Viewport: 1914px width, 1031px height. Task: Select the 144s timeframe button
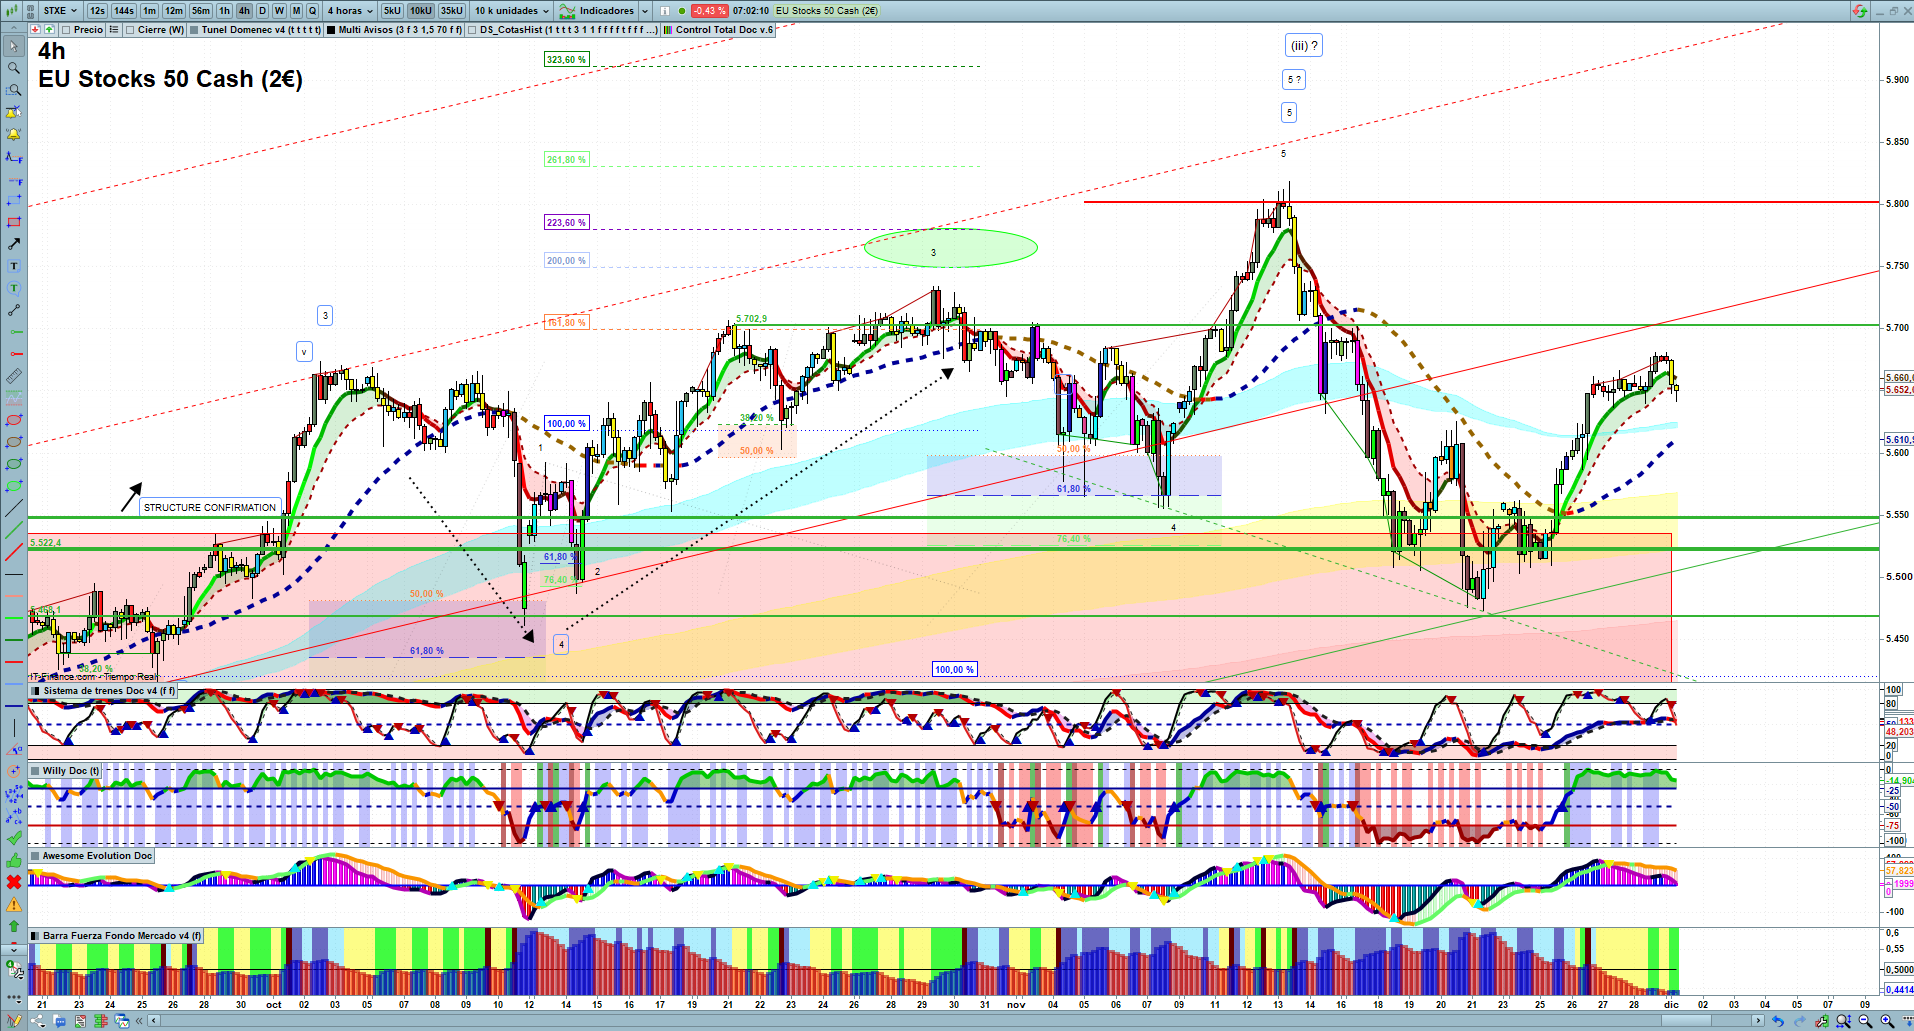pyautogui.click(x=124, y=11)
